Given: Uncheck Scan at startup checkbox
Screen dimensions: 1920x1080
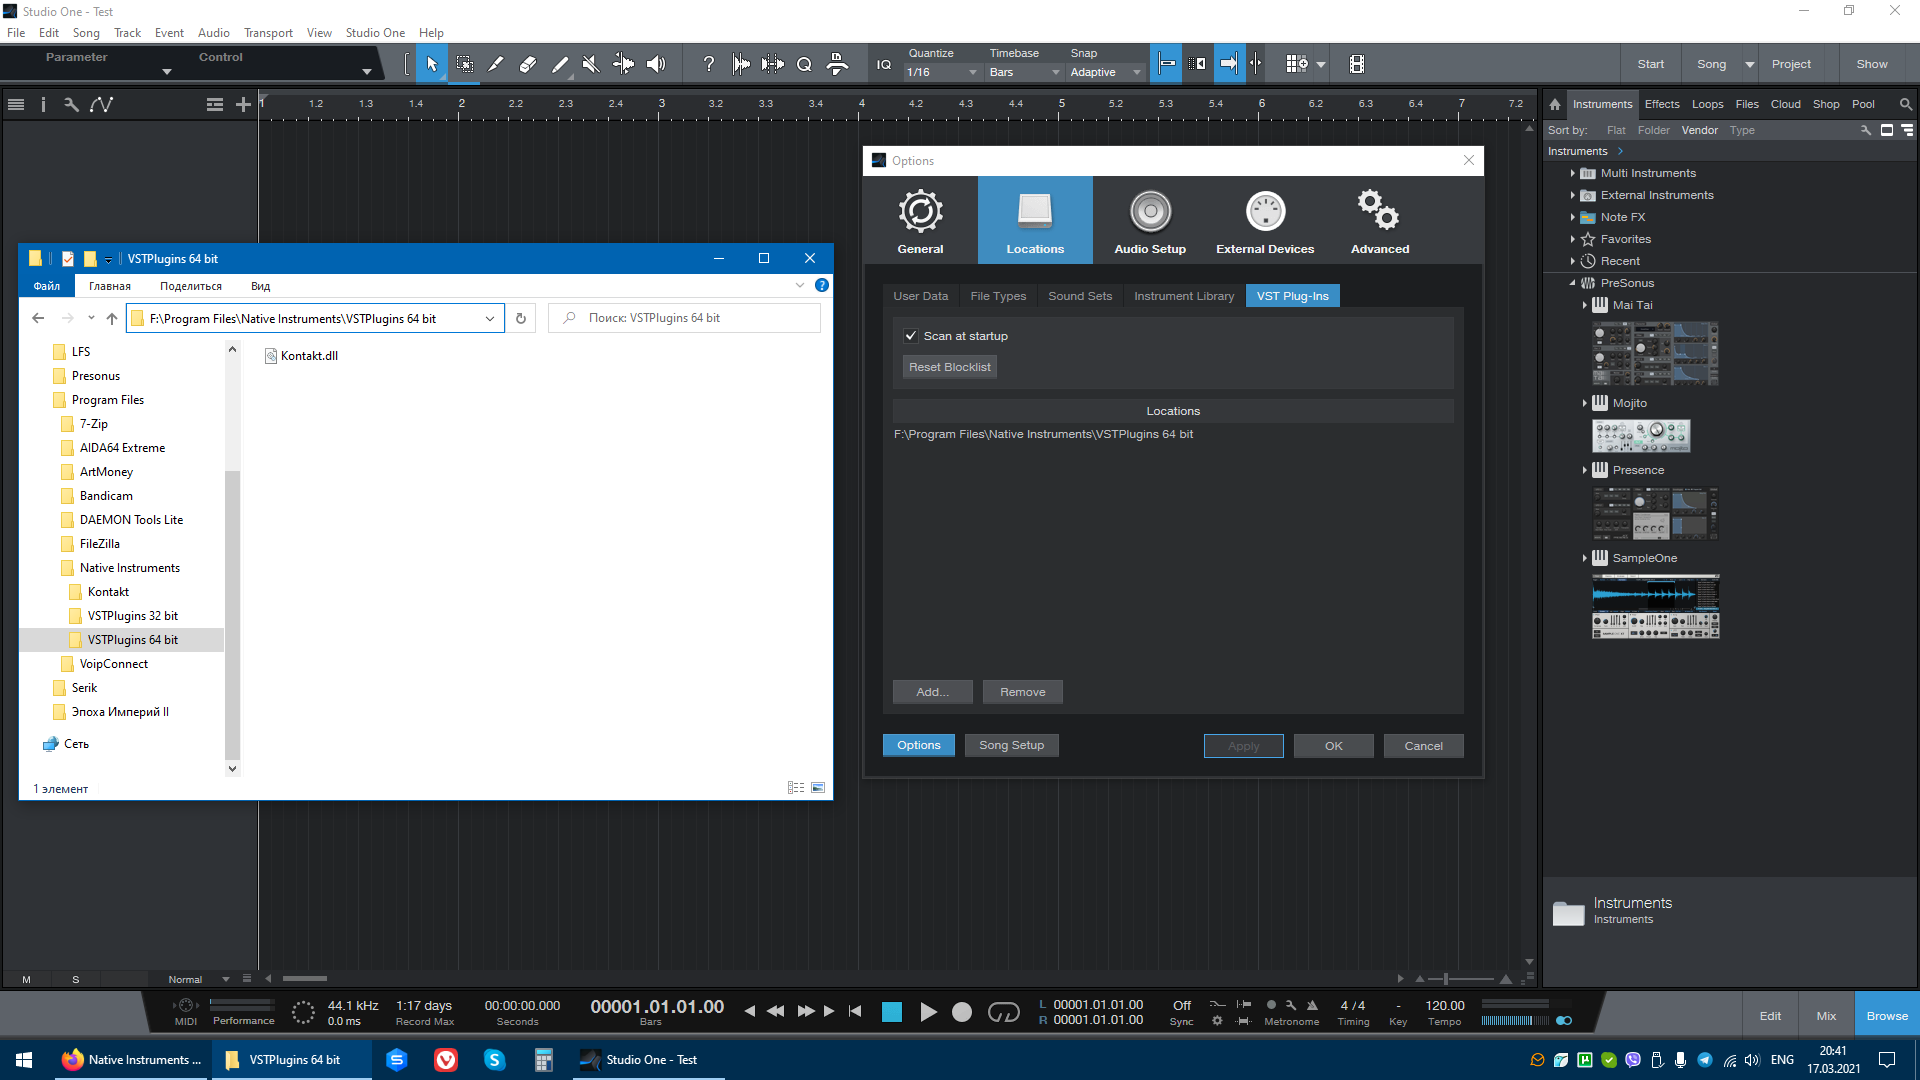Looking at the screenshot, I should (x=911, y=336).
